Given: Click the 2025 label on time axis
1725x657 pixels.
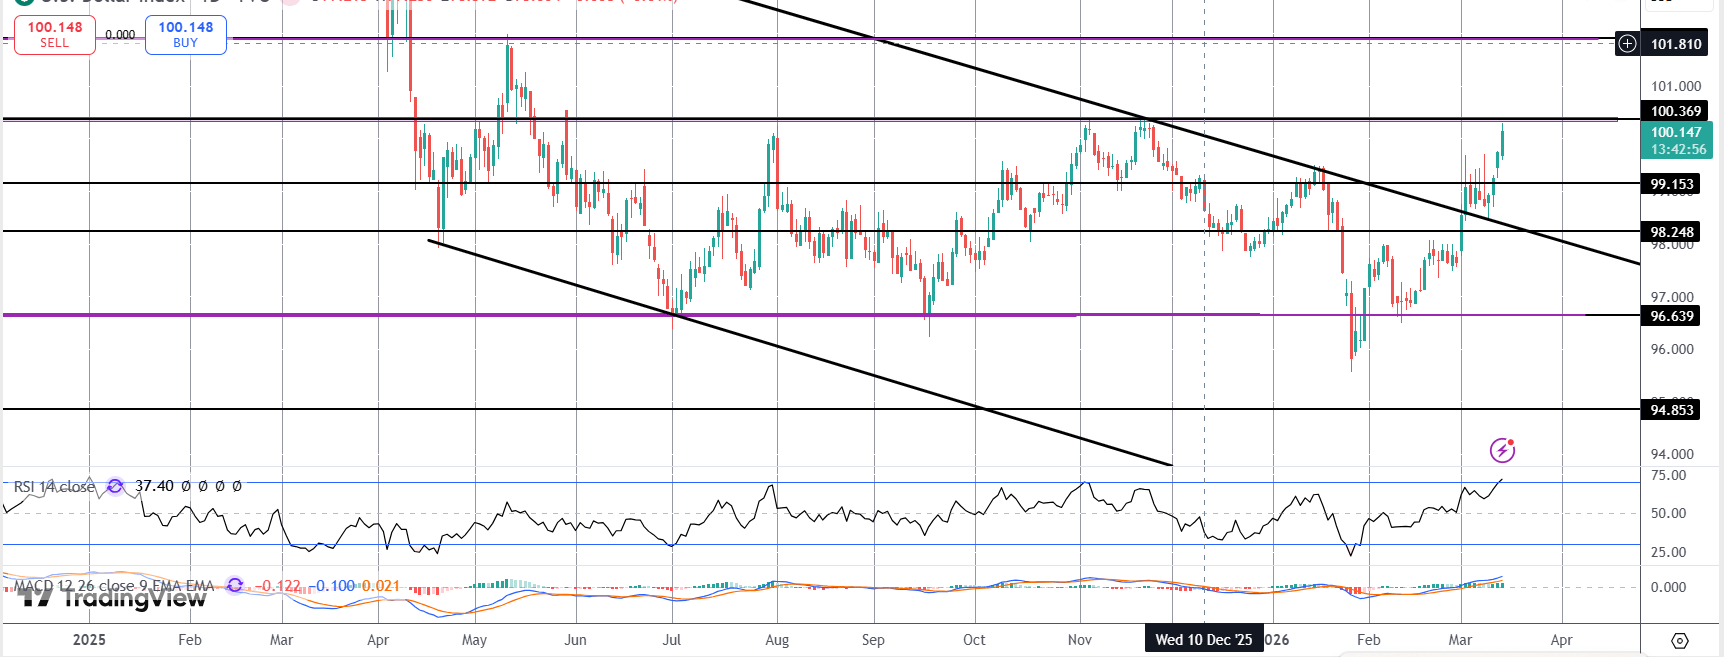Looking at the screenshot, I should 89,640.
